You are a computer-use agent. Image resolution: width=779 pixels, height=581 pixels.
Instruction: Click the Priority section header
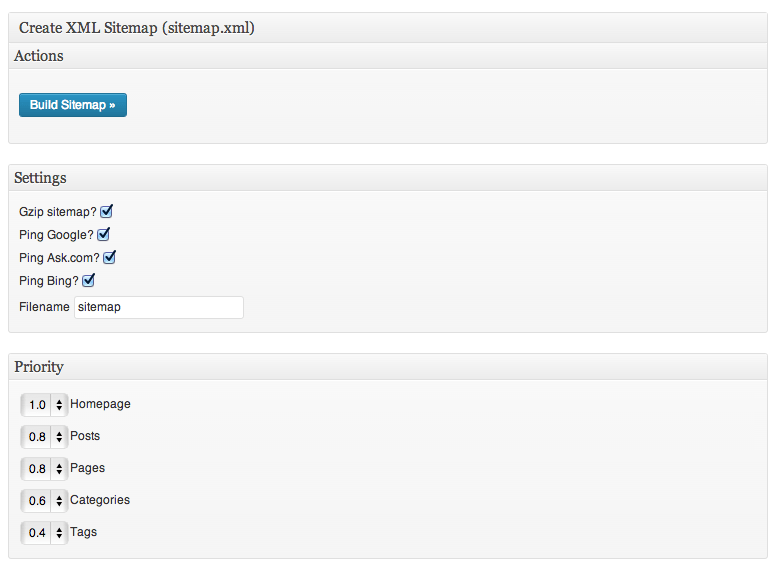[x=388, y=367]
